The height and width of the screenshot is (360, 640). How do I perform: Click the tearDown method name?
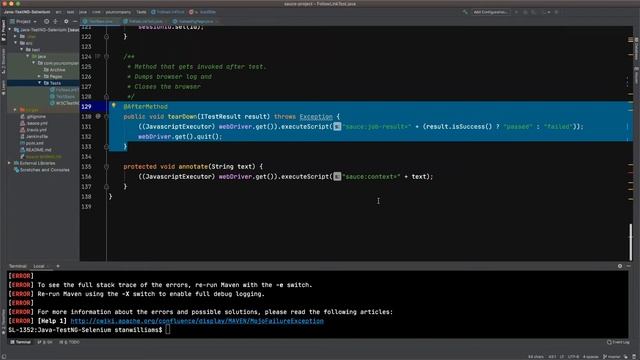[x=182, y=117]
